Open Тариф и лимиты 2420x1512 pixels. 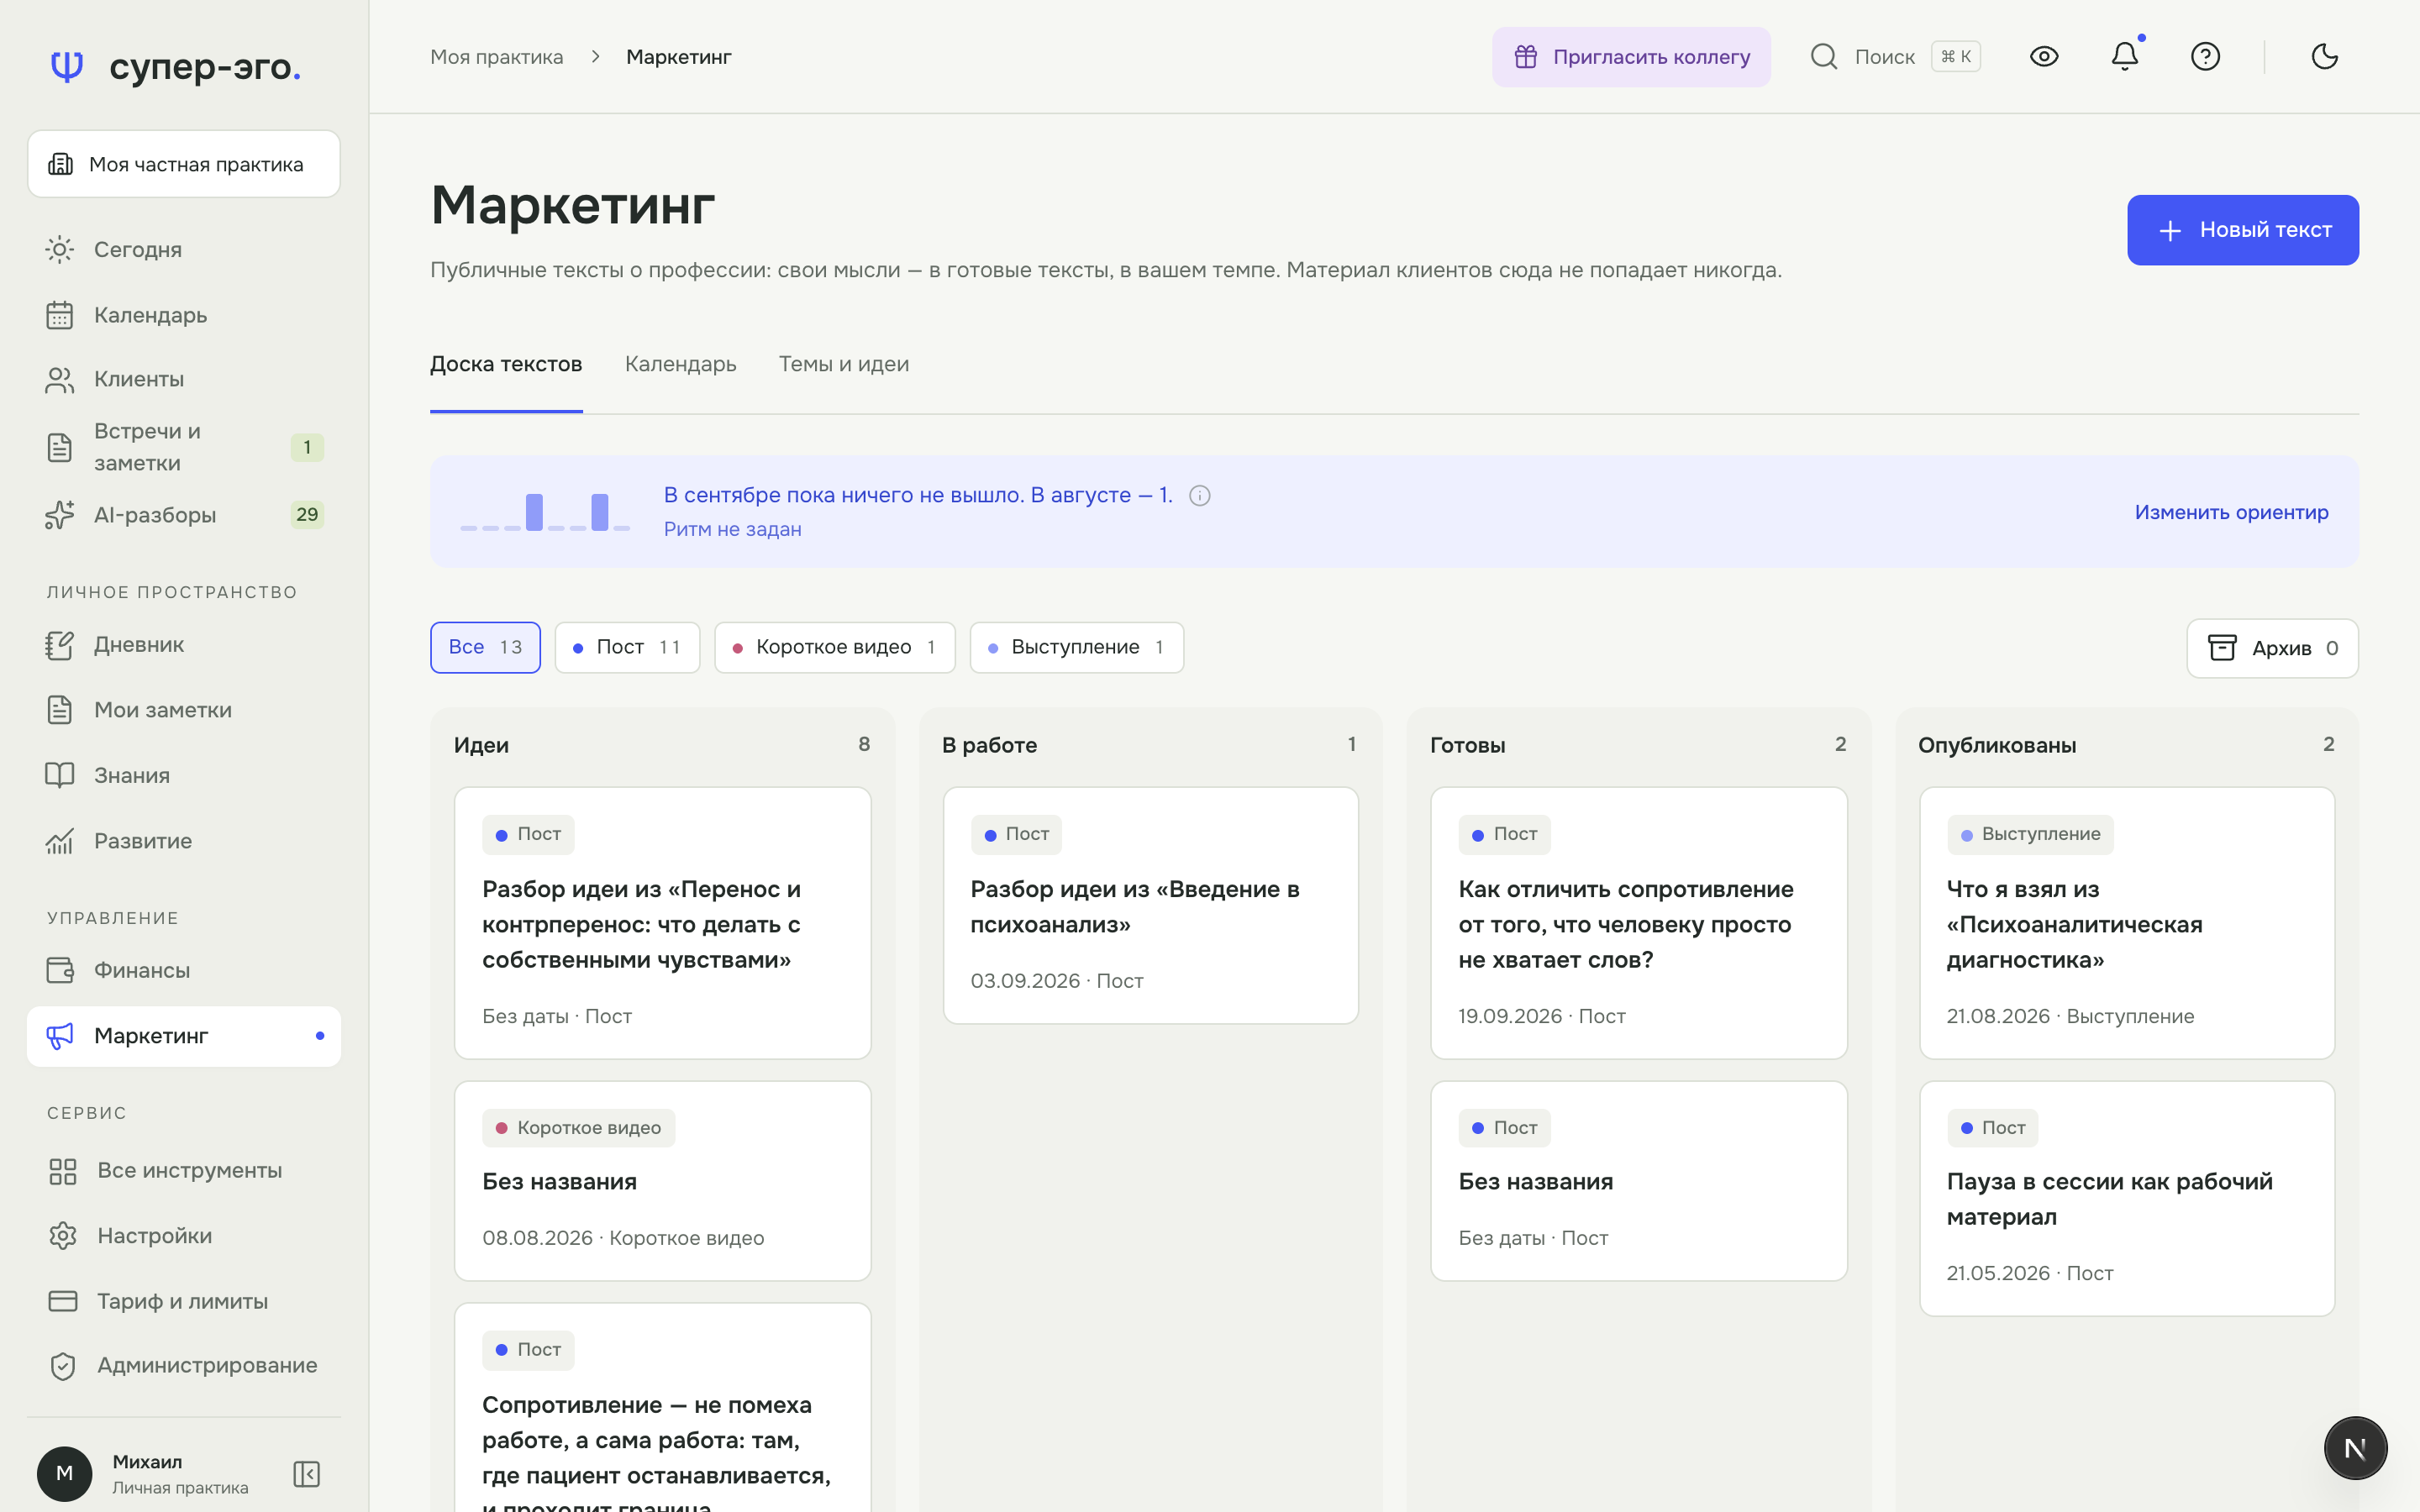coord(184,1301)
